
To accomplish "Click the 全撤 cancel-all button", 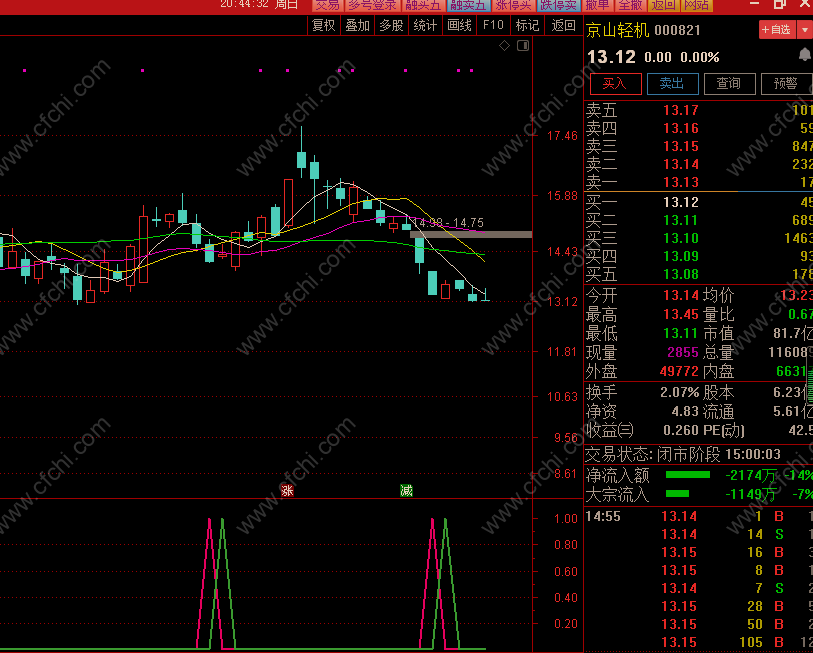I will tap(630, 5).
